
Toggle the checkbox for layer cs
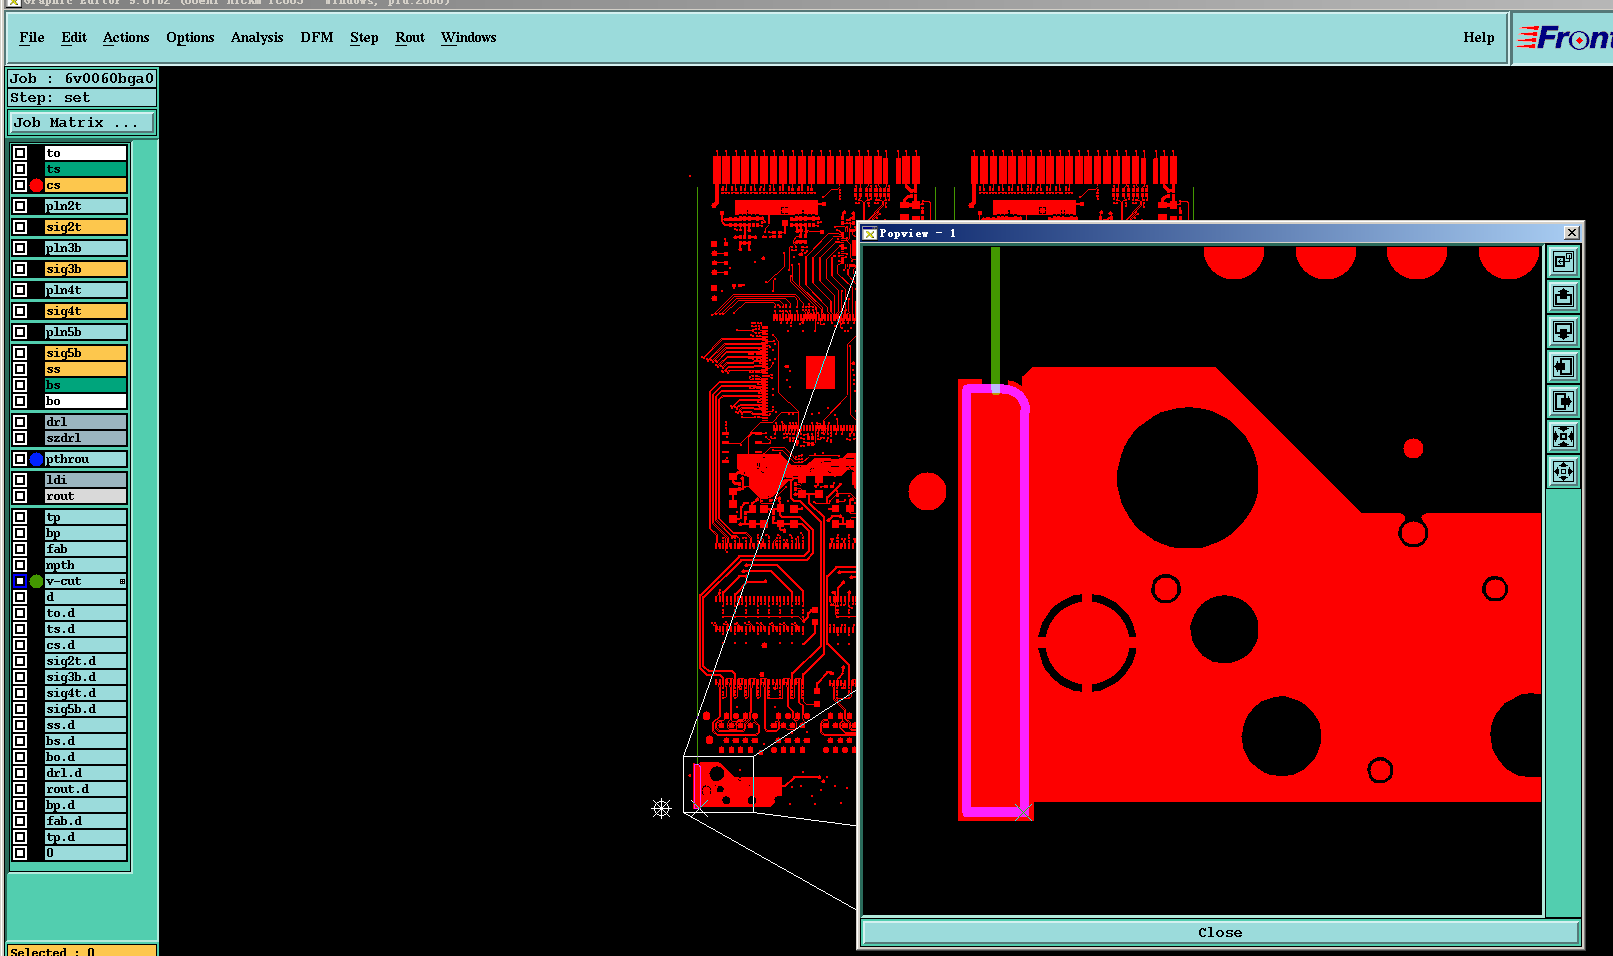20,185
